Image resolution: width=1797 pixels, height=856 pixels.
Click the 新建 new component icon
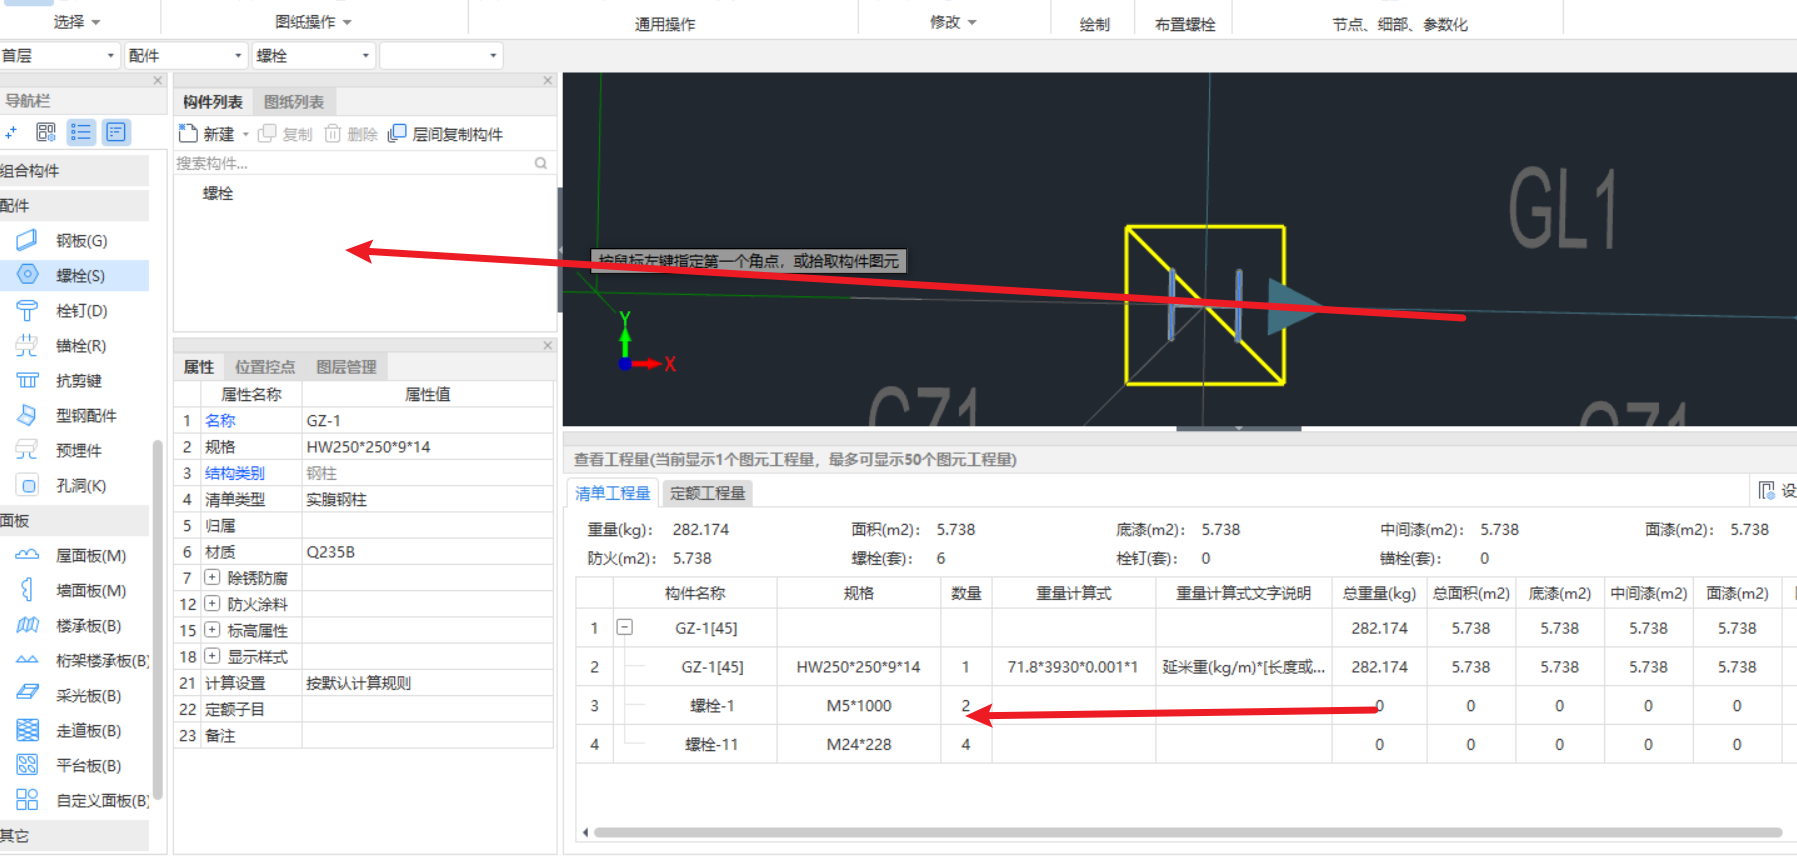point(188,133)
